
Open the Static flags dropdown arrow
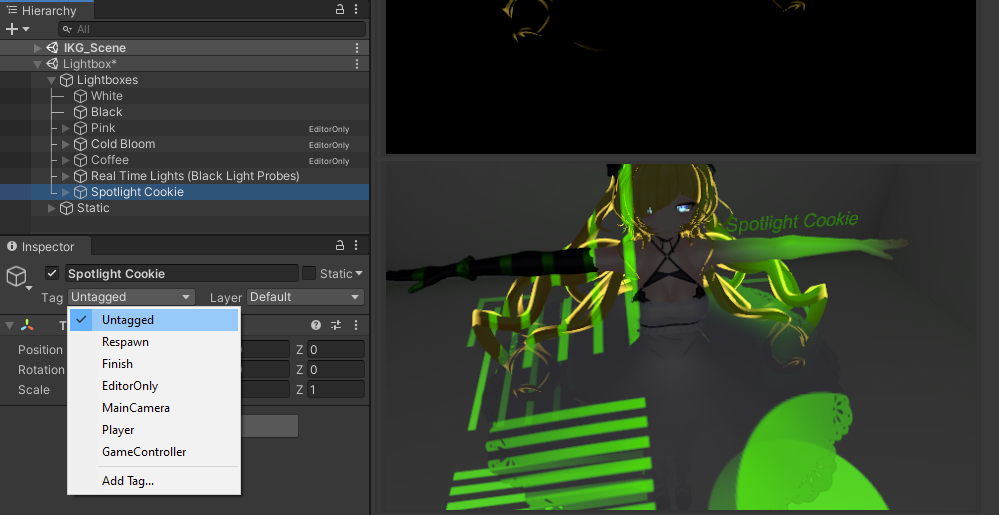pyautogui.click(x=359, y=273)
